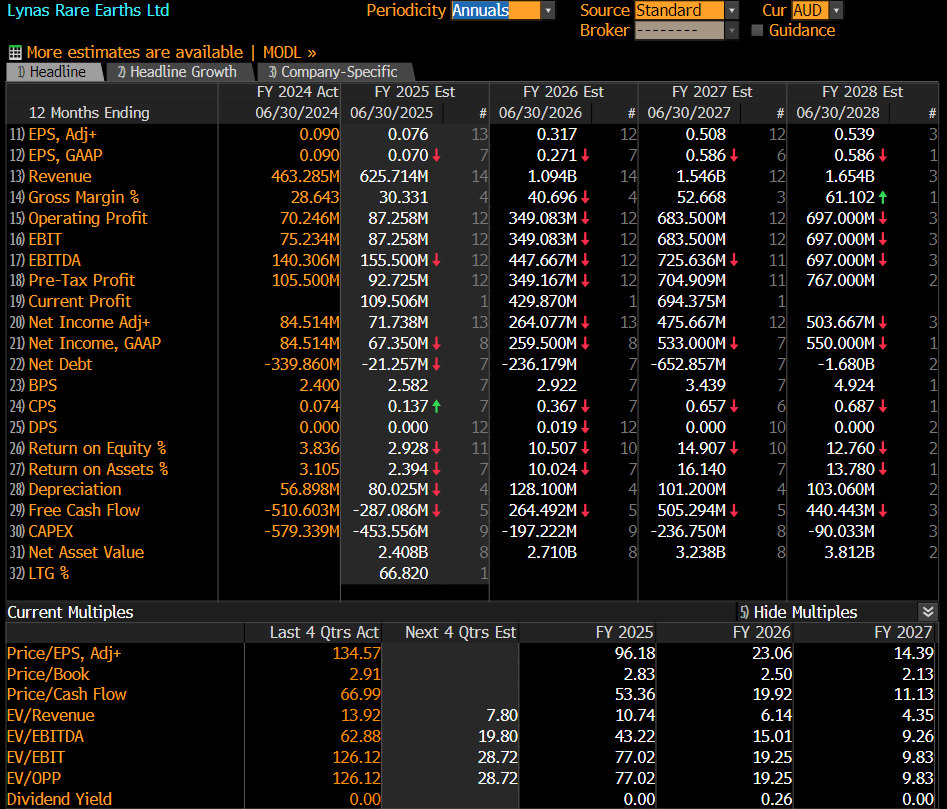The height and width of the screenshot is (809, 947).
Task: Open the Broker dropdown
Action: tap(731, 30)
